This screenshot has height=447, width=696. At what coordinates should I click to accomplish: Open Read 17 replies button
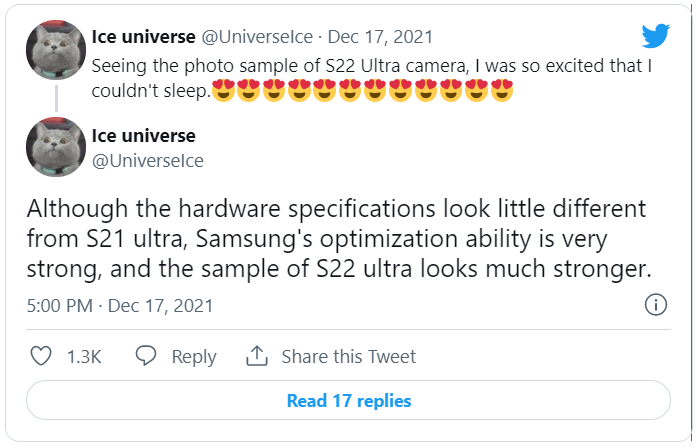click(x=348, y=401)
